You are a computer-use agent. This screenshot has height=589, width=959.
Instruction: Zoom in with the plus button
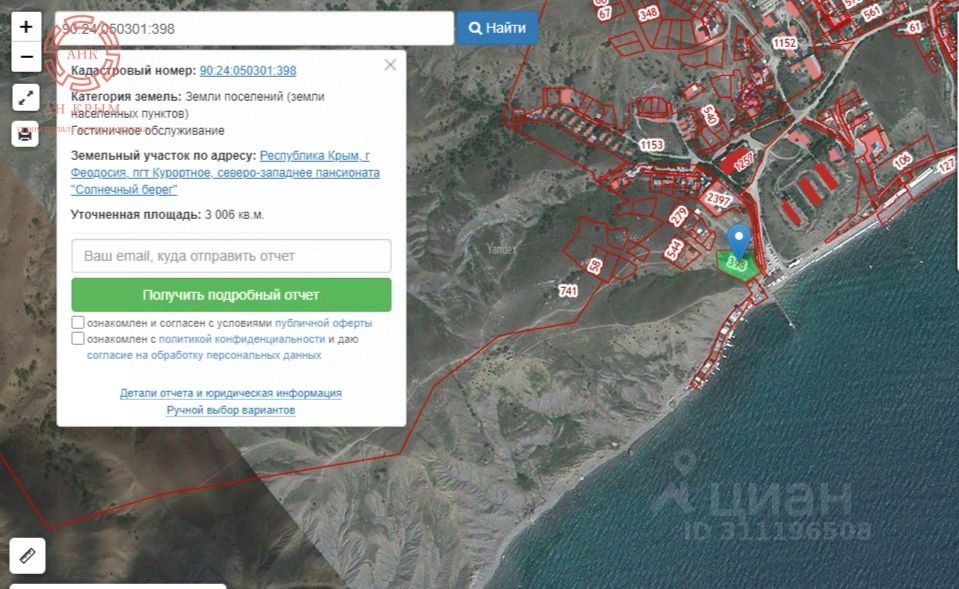(x=26, y=27)
